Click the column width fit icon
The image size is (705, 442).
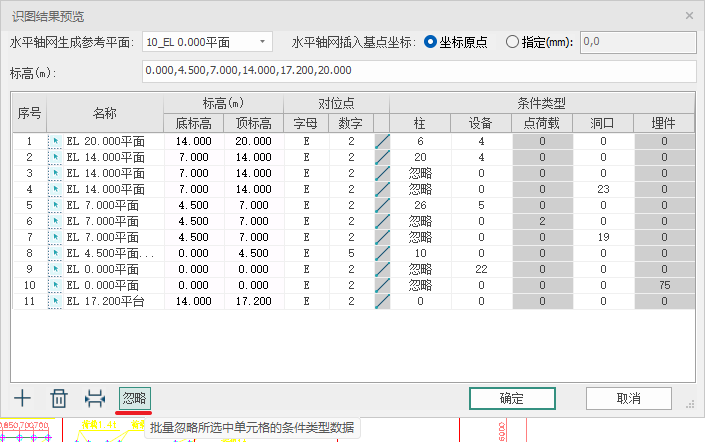coord(95,398)
